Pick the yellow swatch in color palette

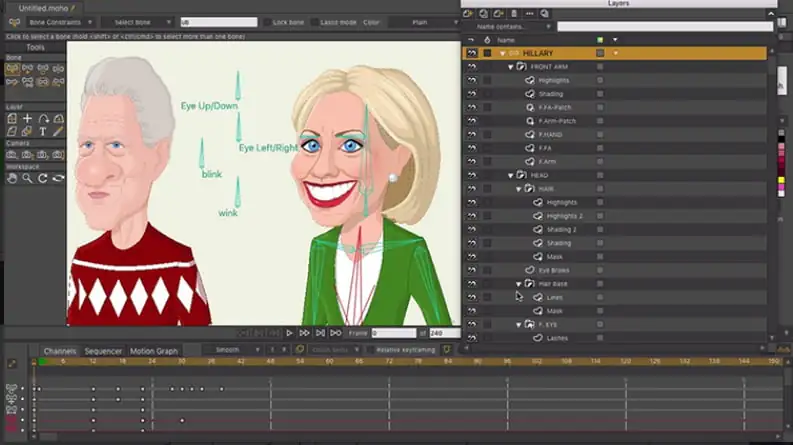pos(782,180)
